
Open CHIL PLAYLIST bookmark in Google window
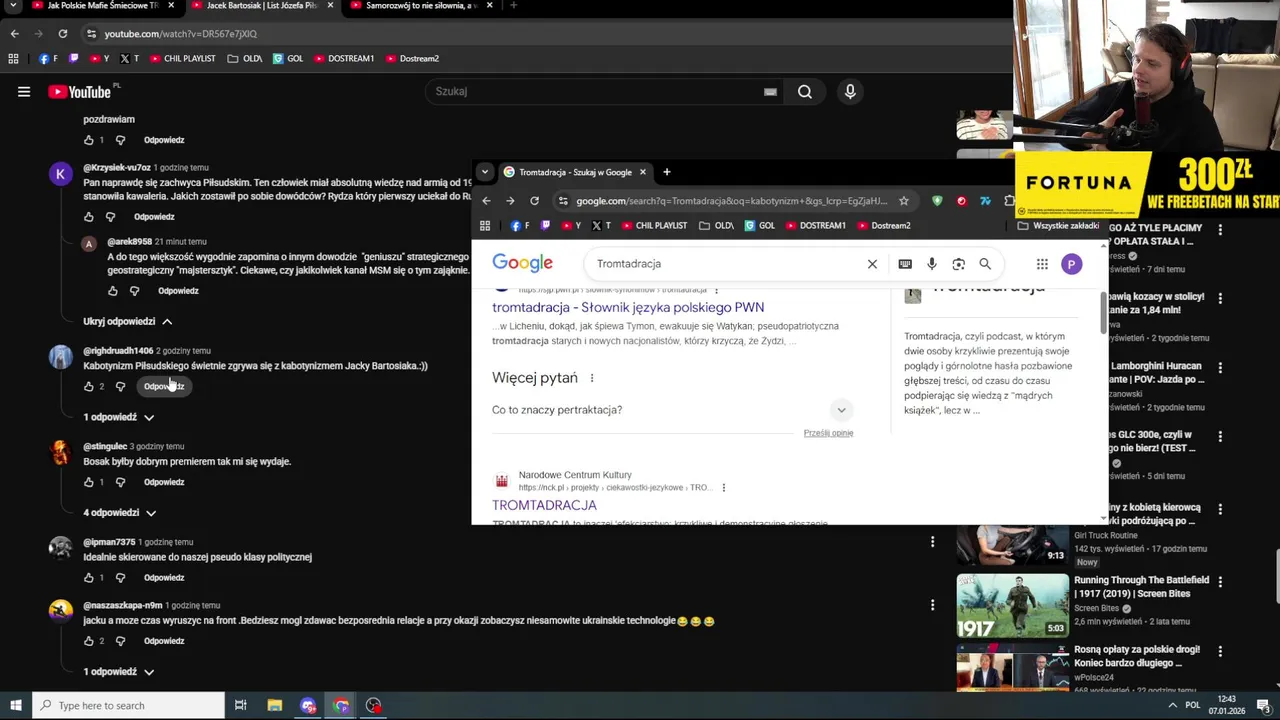[x=653, y=226]
